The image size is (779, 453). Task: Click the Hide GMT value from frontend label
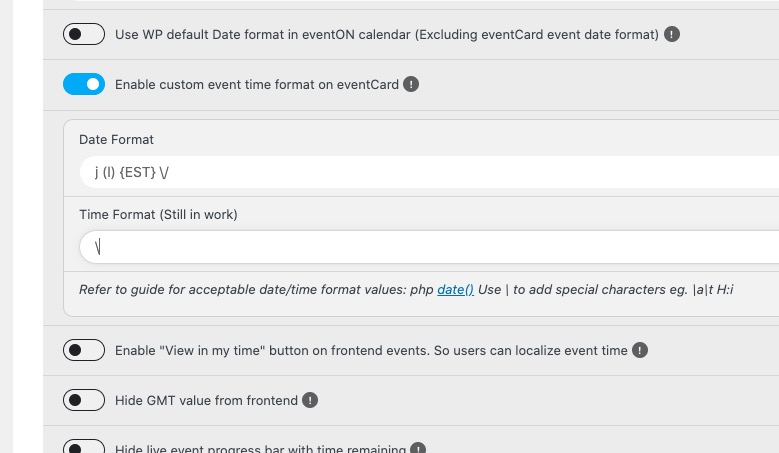pos(206,400)
